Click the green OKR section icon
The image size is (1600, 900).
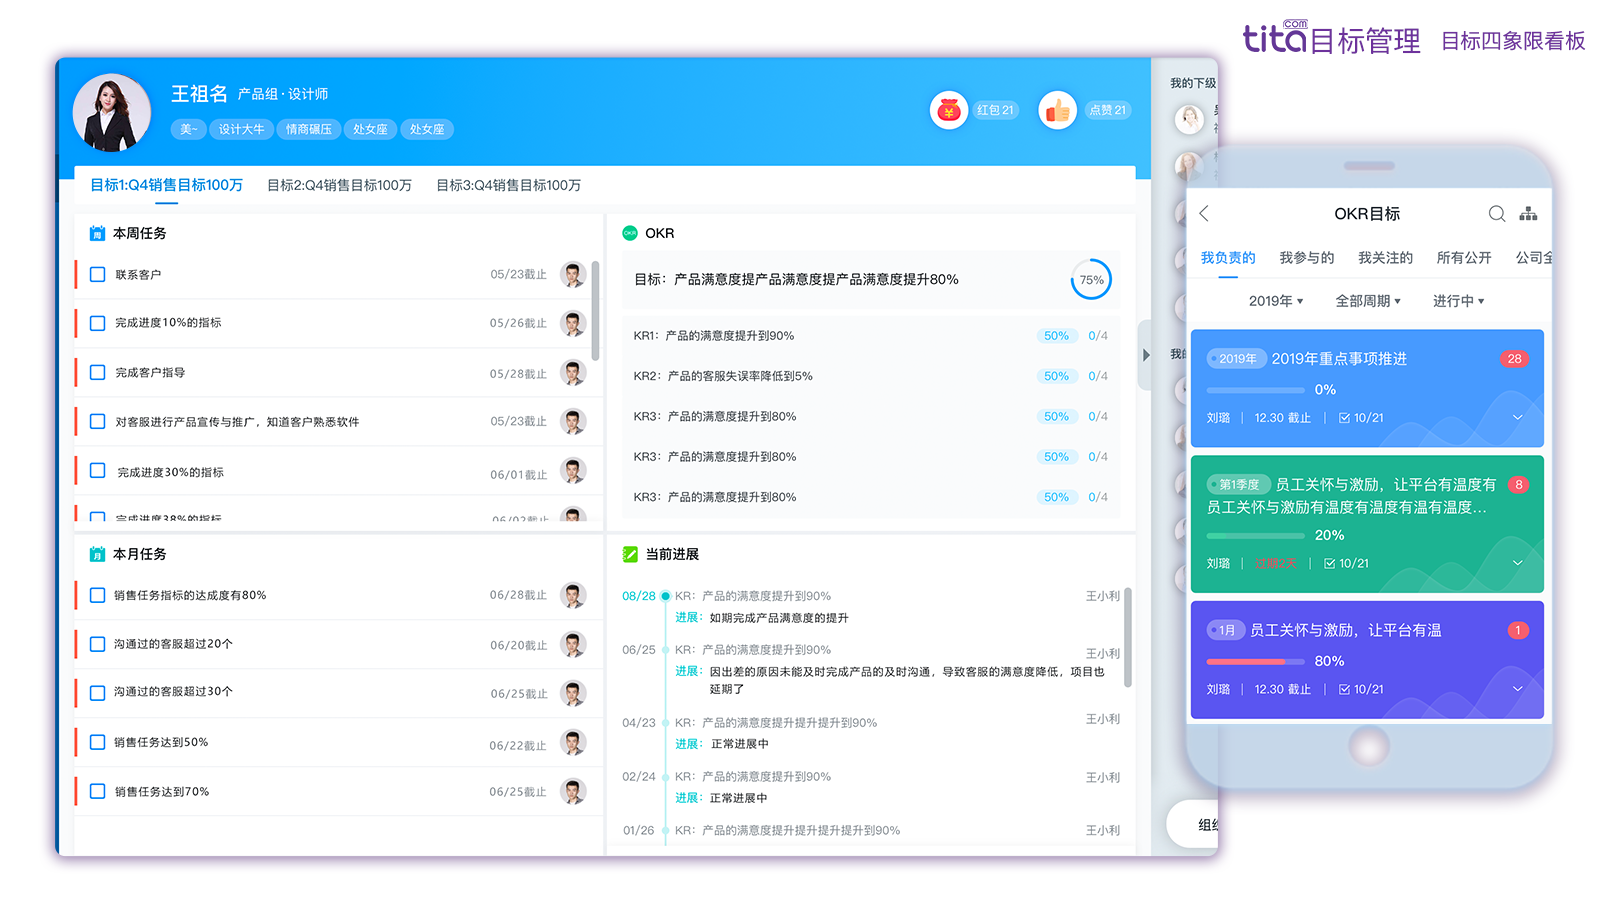pyautogui.click(x=630, y=233)
